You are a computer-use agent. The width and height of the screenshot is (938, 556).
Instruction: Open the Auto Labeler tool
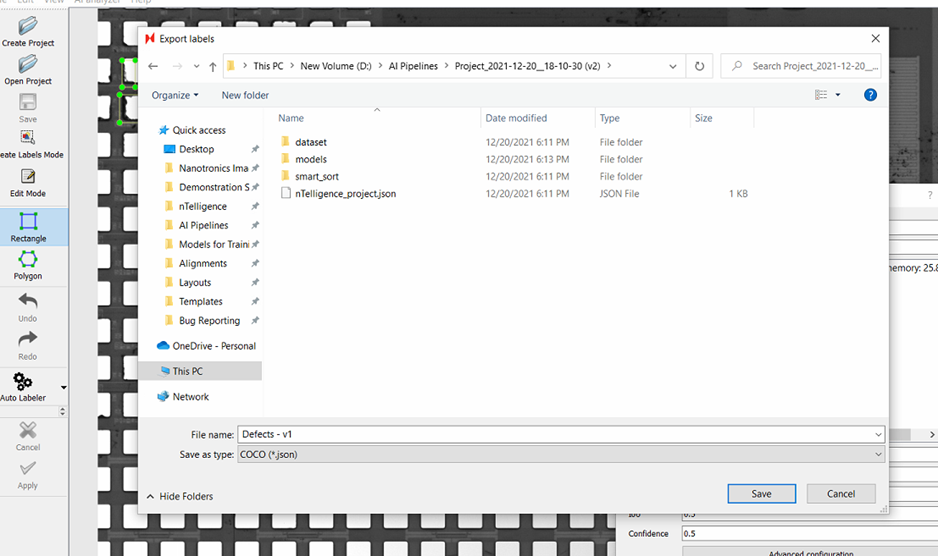click(x=23, y=382)
